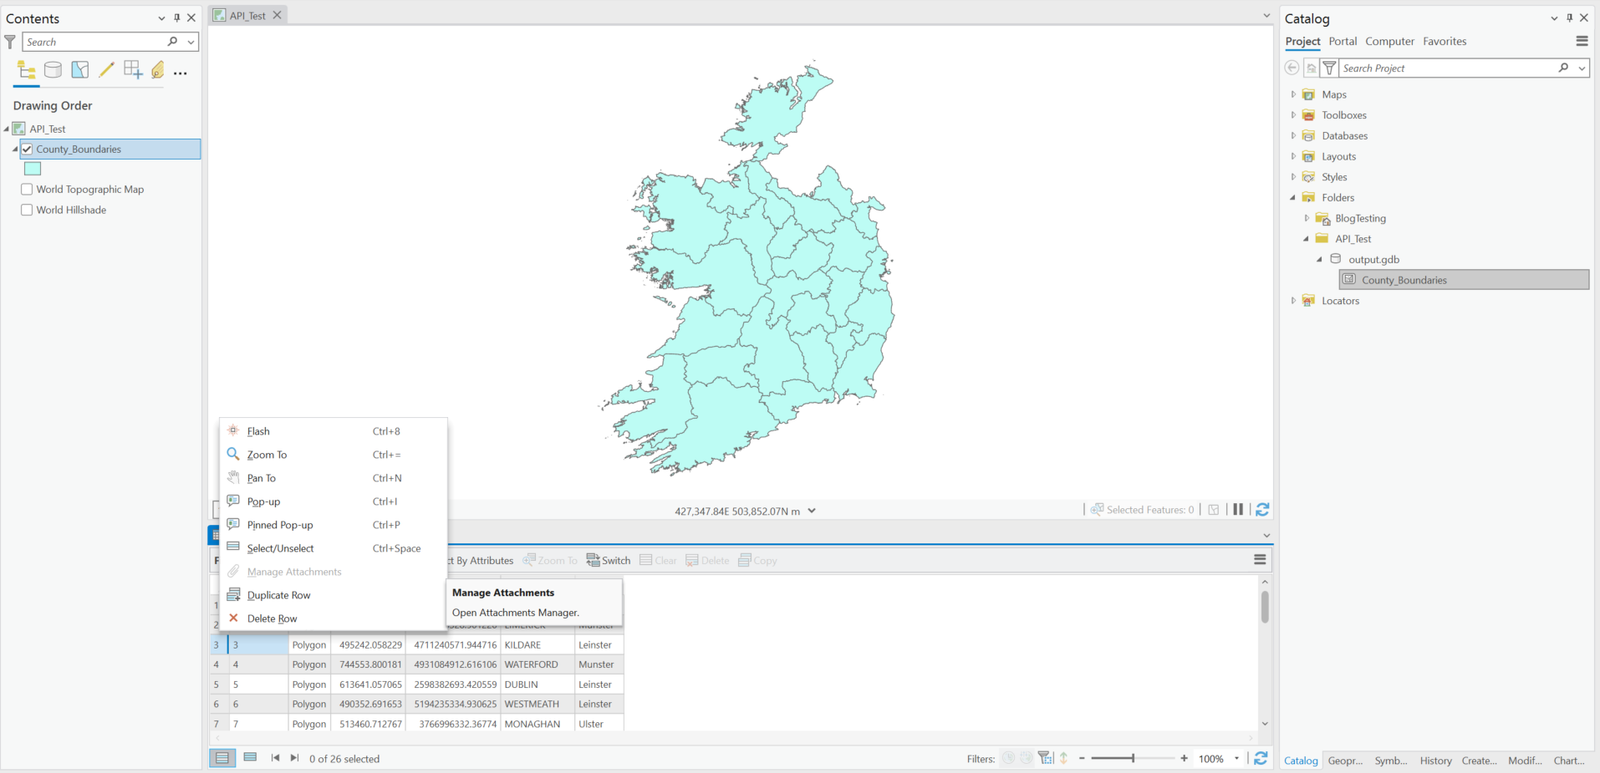Image resolution: width=1600 pixels, height=773 pixels.
Task: Toggle Show All Records view button
Action: coord(222,758)
